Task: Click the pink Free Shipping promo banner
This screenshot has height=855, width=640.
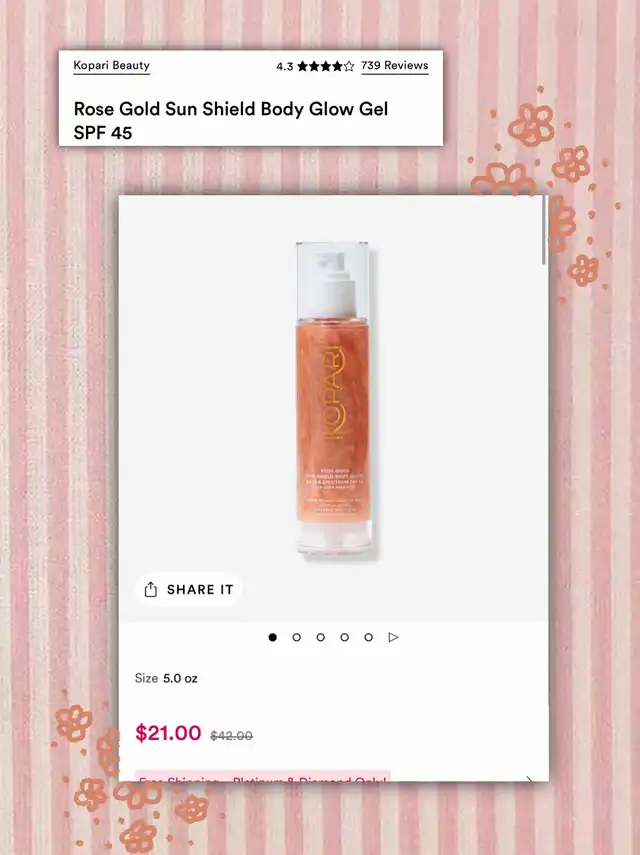Action: (263, 776)
